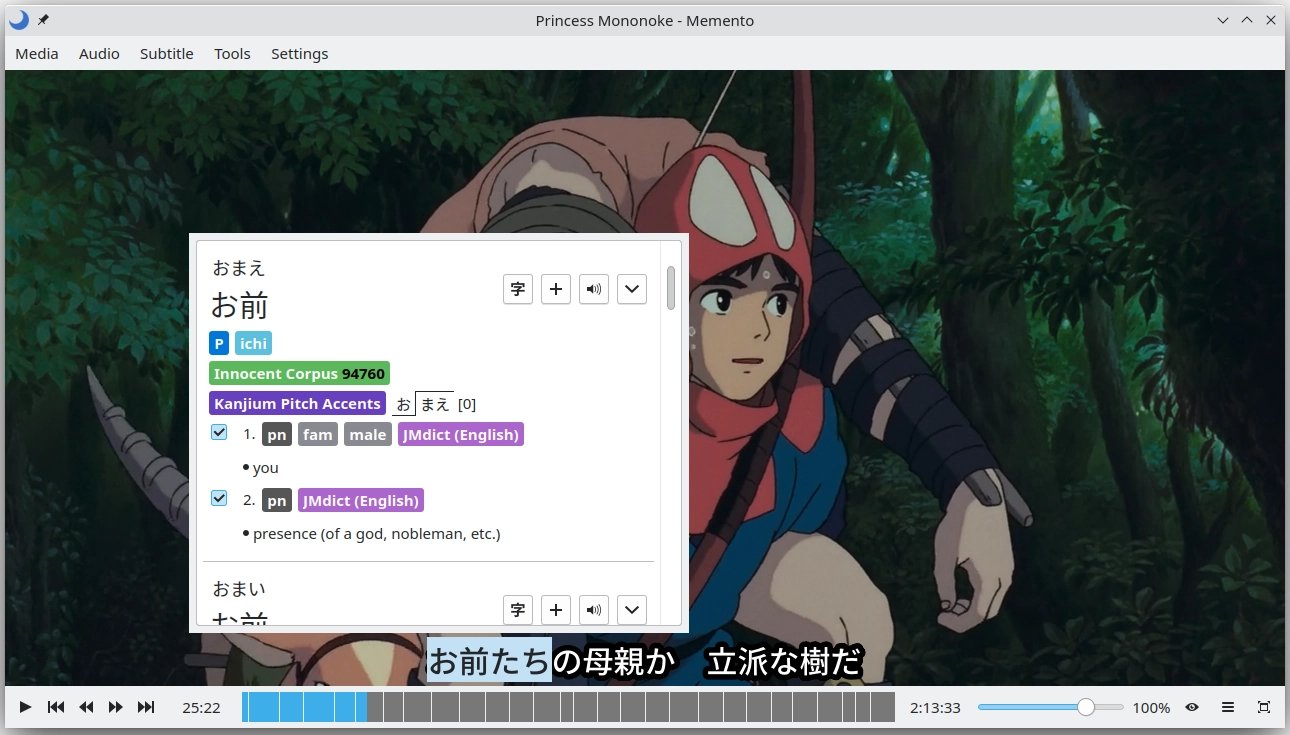The width and height of the screenshot is (1290, 735).
Task: Collapse the おまえ entry with its chevron
Action: tap(632, 289)
